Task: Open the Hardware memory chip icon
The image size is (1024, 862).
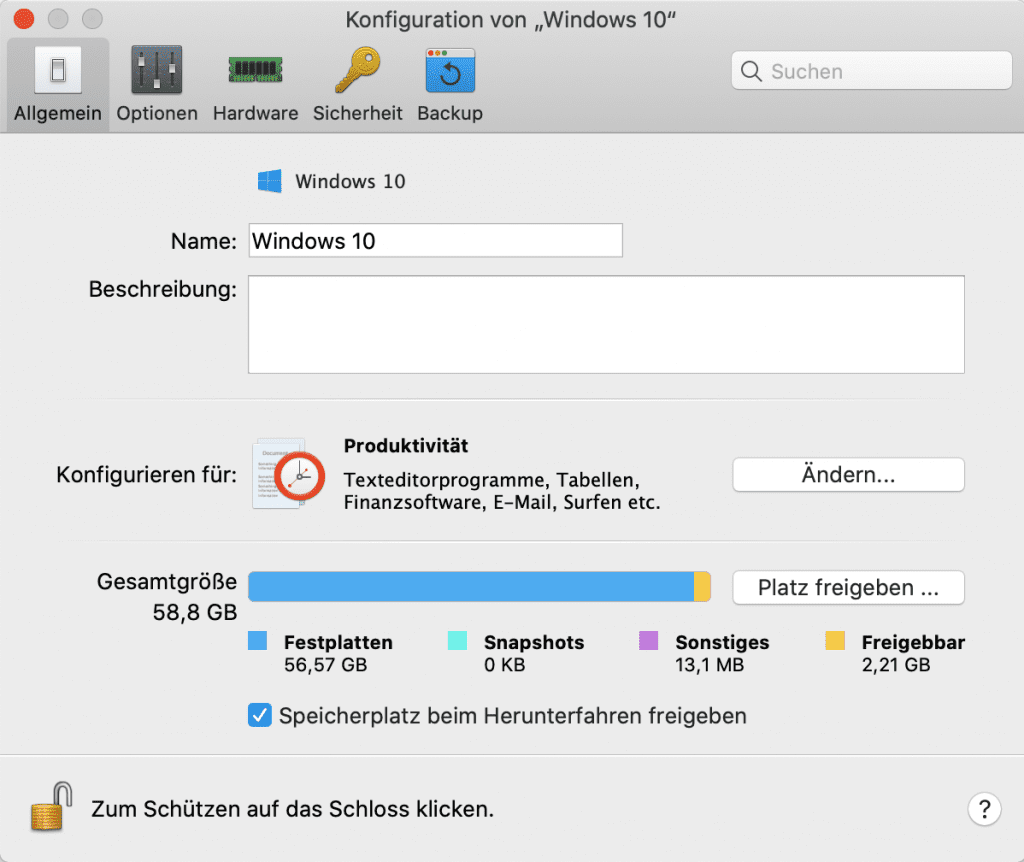Action: click(x=255, y=71)
